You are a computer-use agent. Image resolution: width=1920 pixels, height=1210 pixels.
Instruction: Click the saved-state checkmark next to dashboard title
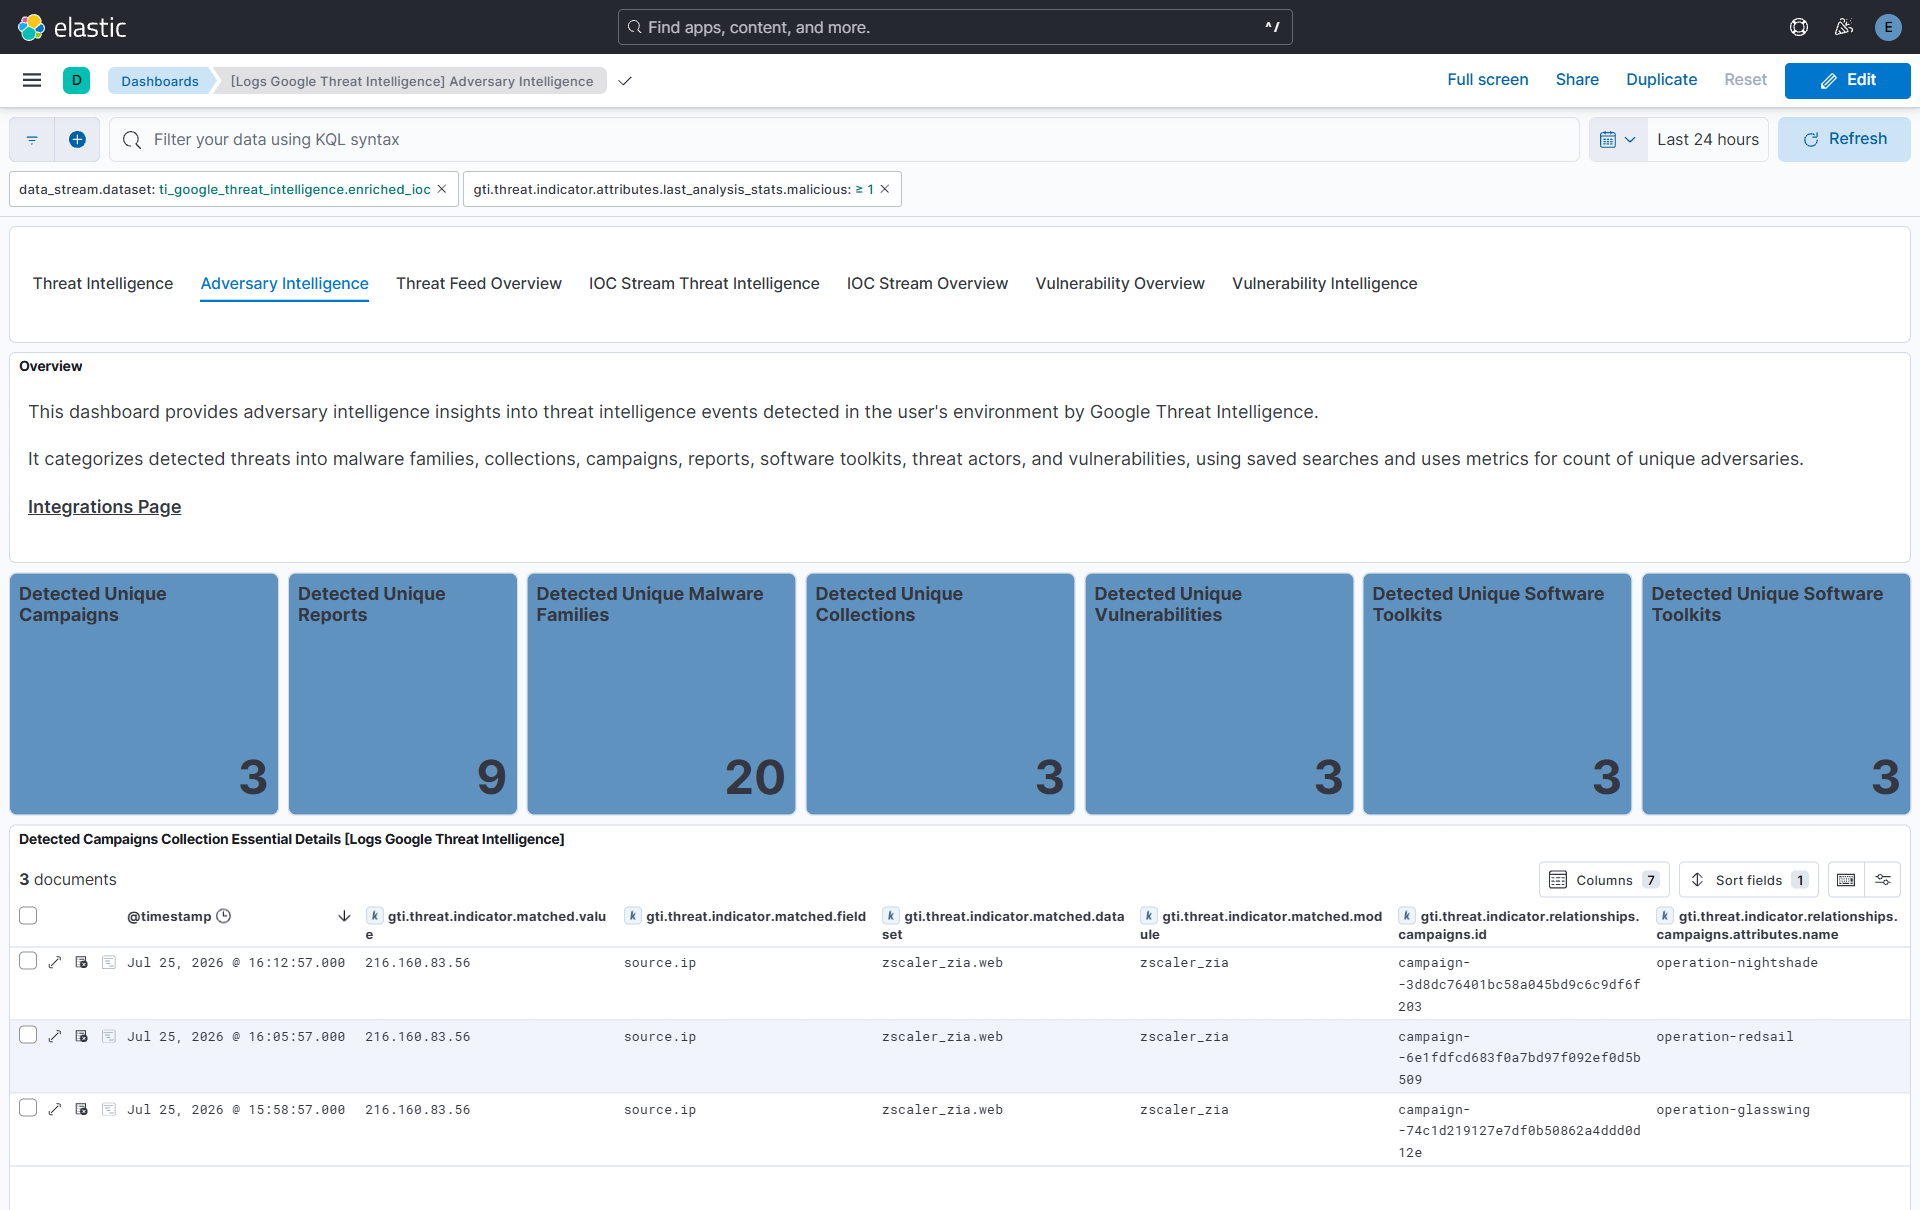coord(625,81)
